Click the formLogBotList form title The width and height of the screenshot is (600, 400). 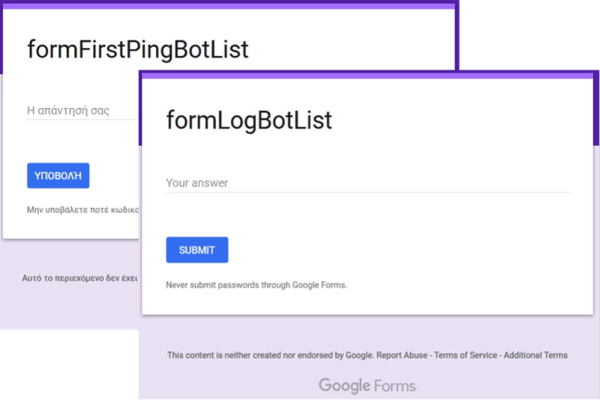[249, 120]
